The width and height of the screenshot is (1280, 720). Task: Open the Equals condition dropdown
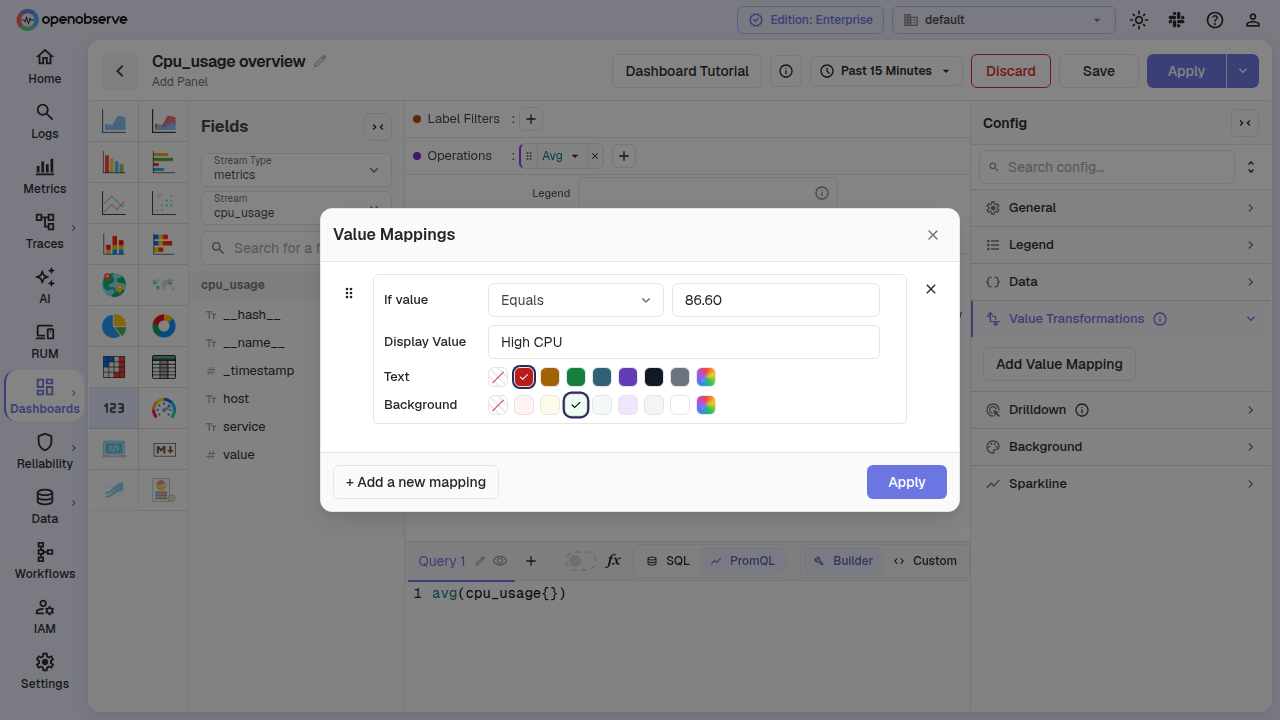pyautogui.click(x=576, y=300)
